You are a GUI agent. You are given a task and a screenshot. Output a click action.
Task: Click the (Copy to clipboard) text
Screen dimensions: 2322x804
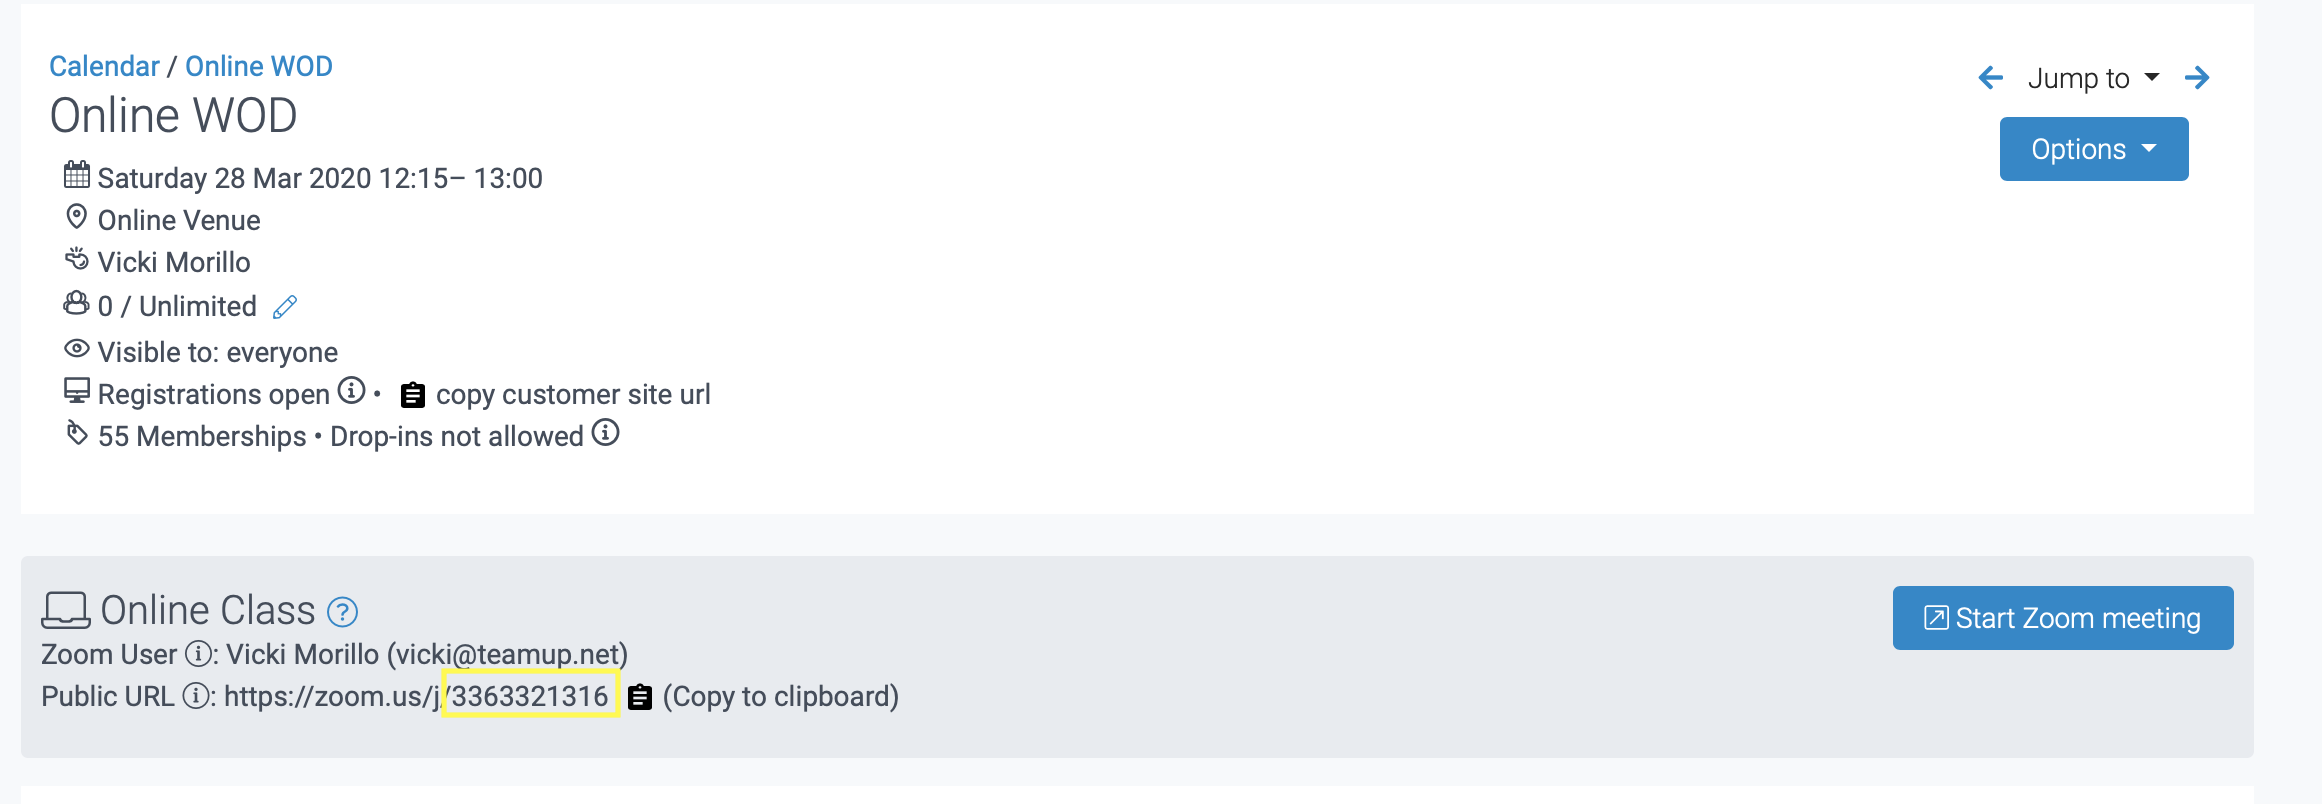[x=781, y=696]
